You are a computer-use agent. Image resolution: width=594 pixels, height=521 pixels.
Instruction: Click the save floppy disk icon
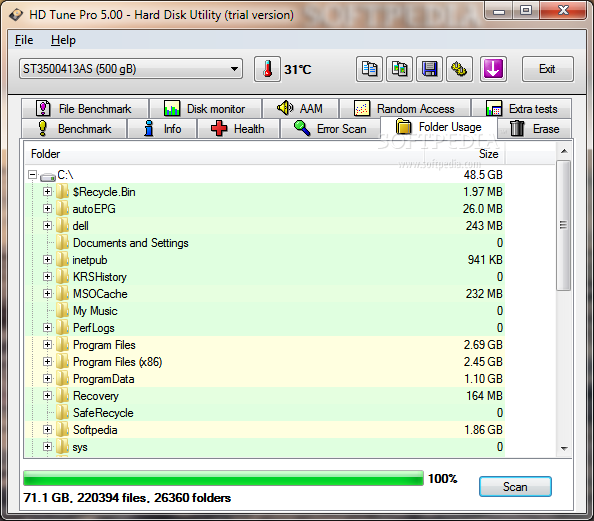click(429, 69)
